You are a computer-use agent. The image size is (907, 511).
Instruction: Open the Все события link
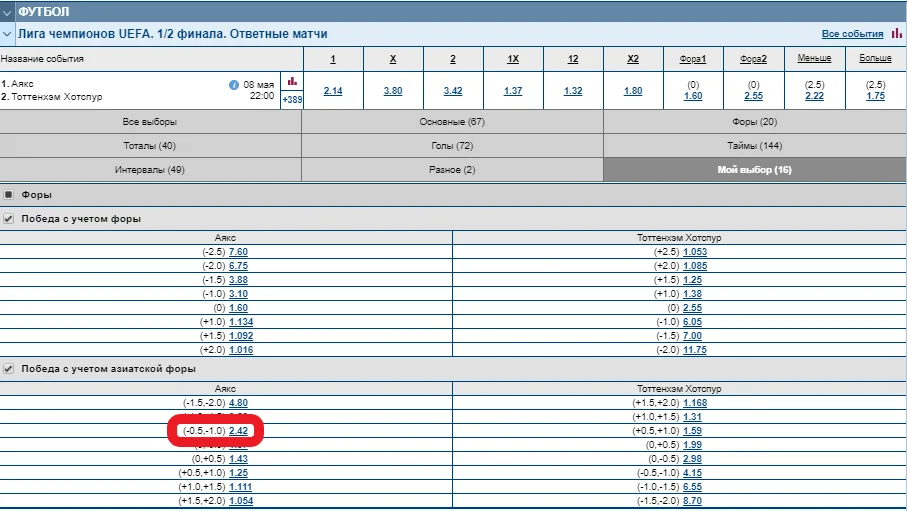(x=852, y=34)
